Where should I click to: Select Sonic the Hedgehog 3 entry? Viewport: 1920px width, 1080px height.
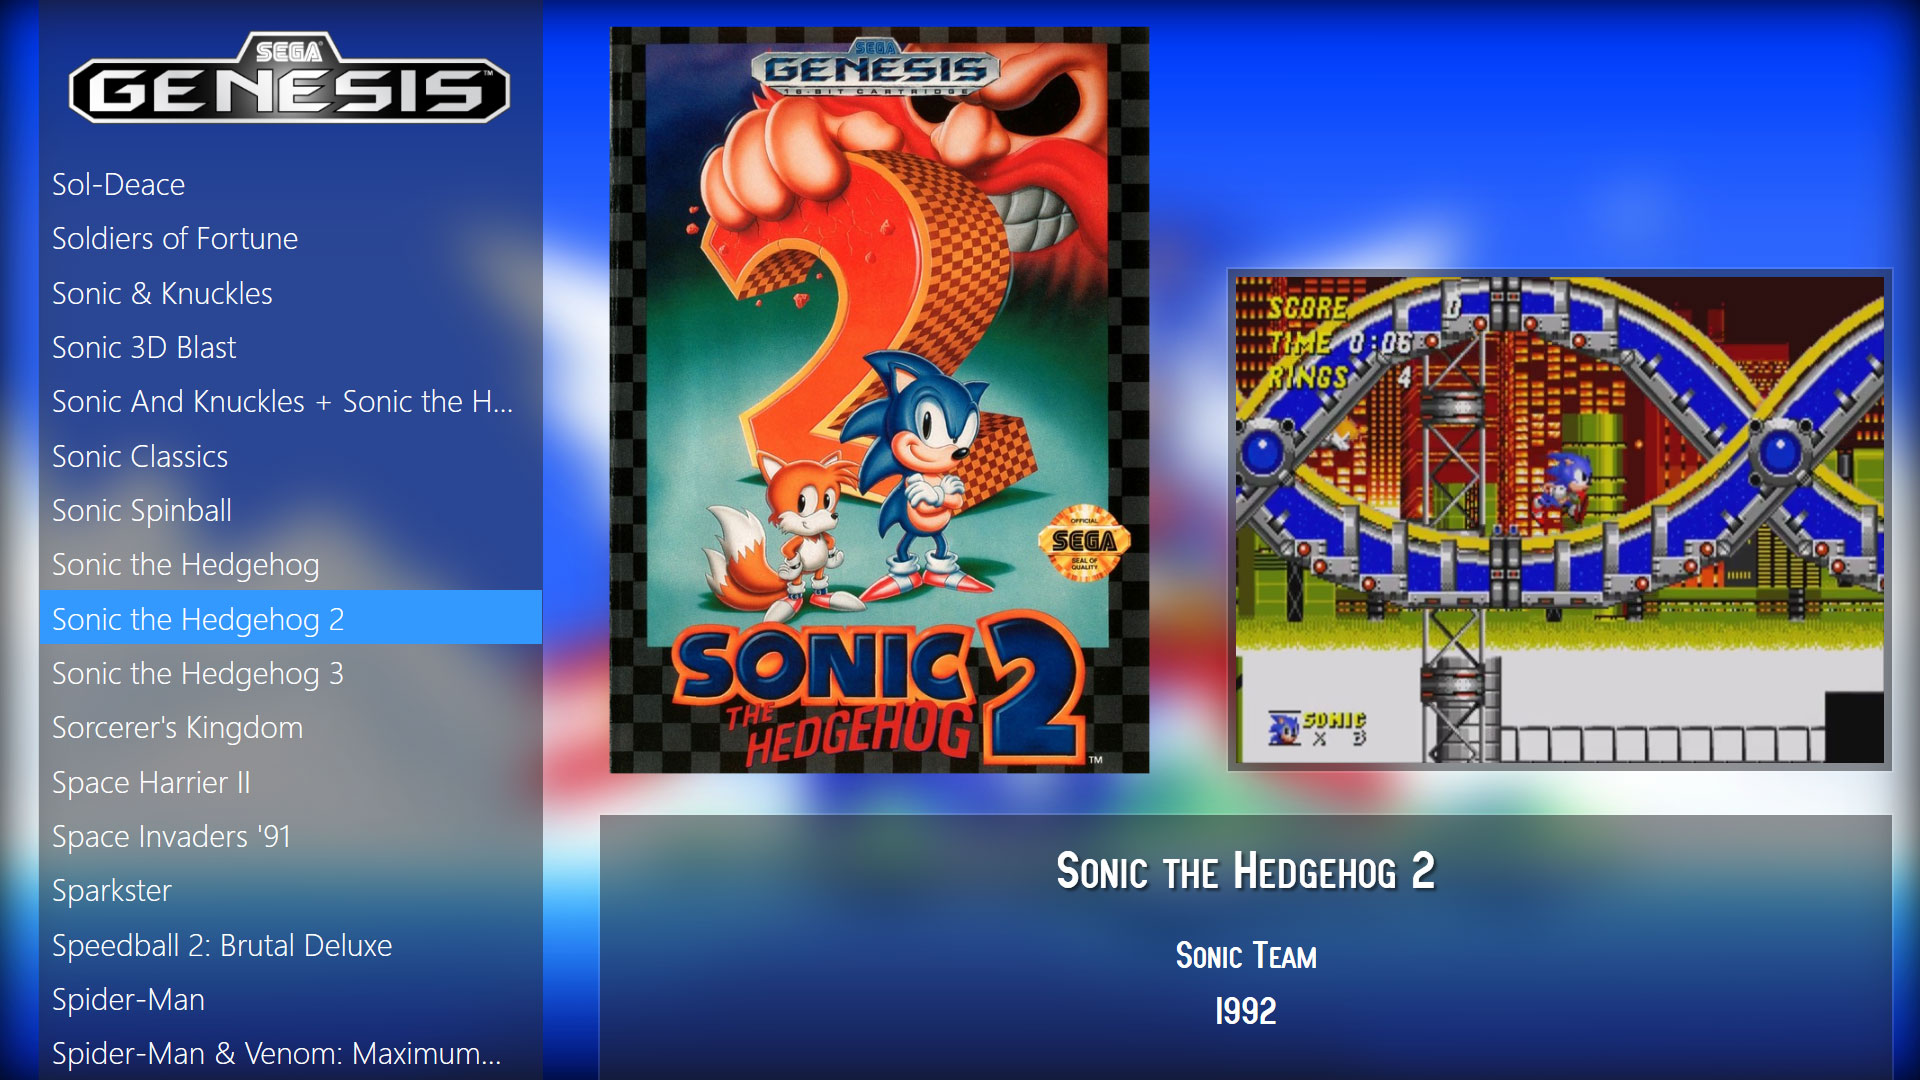(x=290, y=673)
